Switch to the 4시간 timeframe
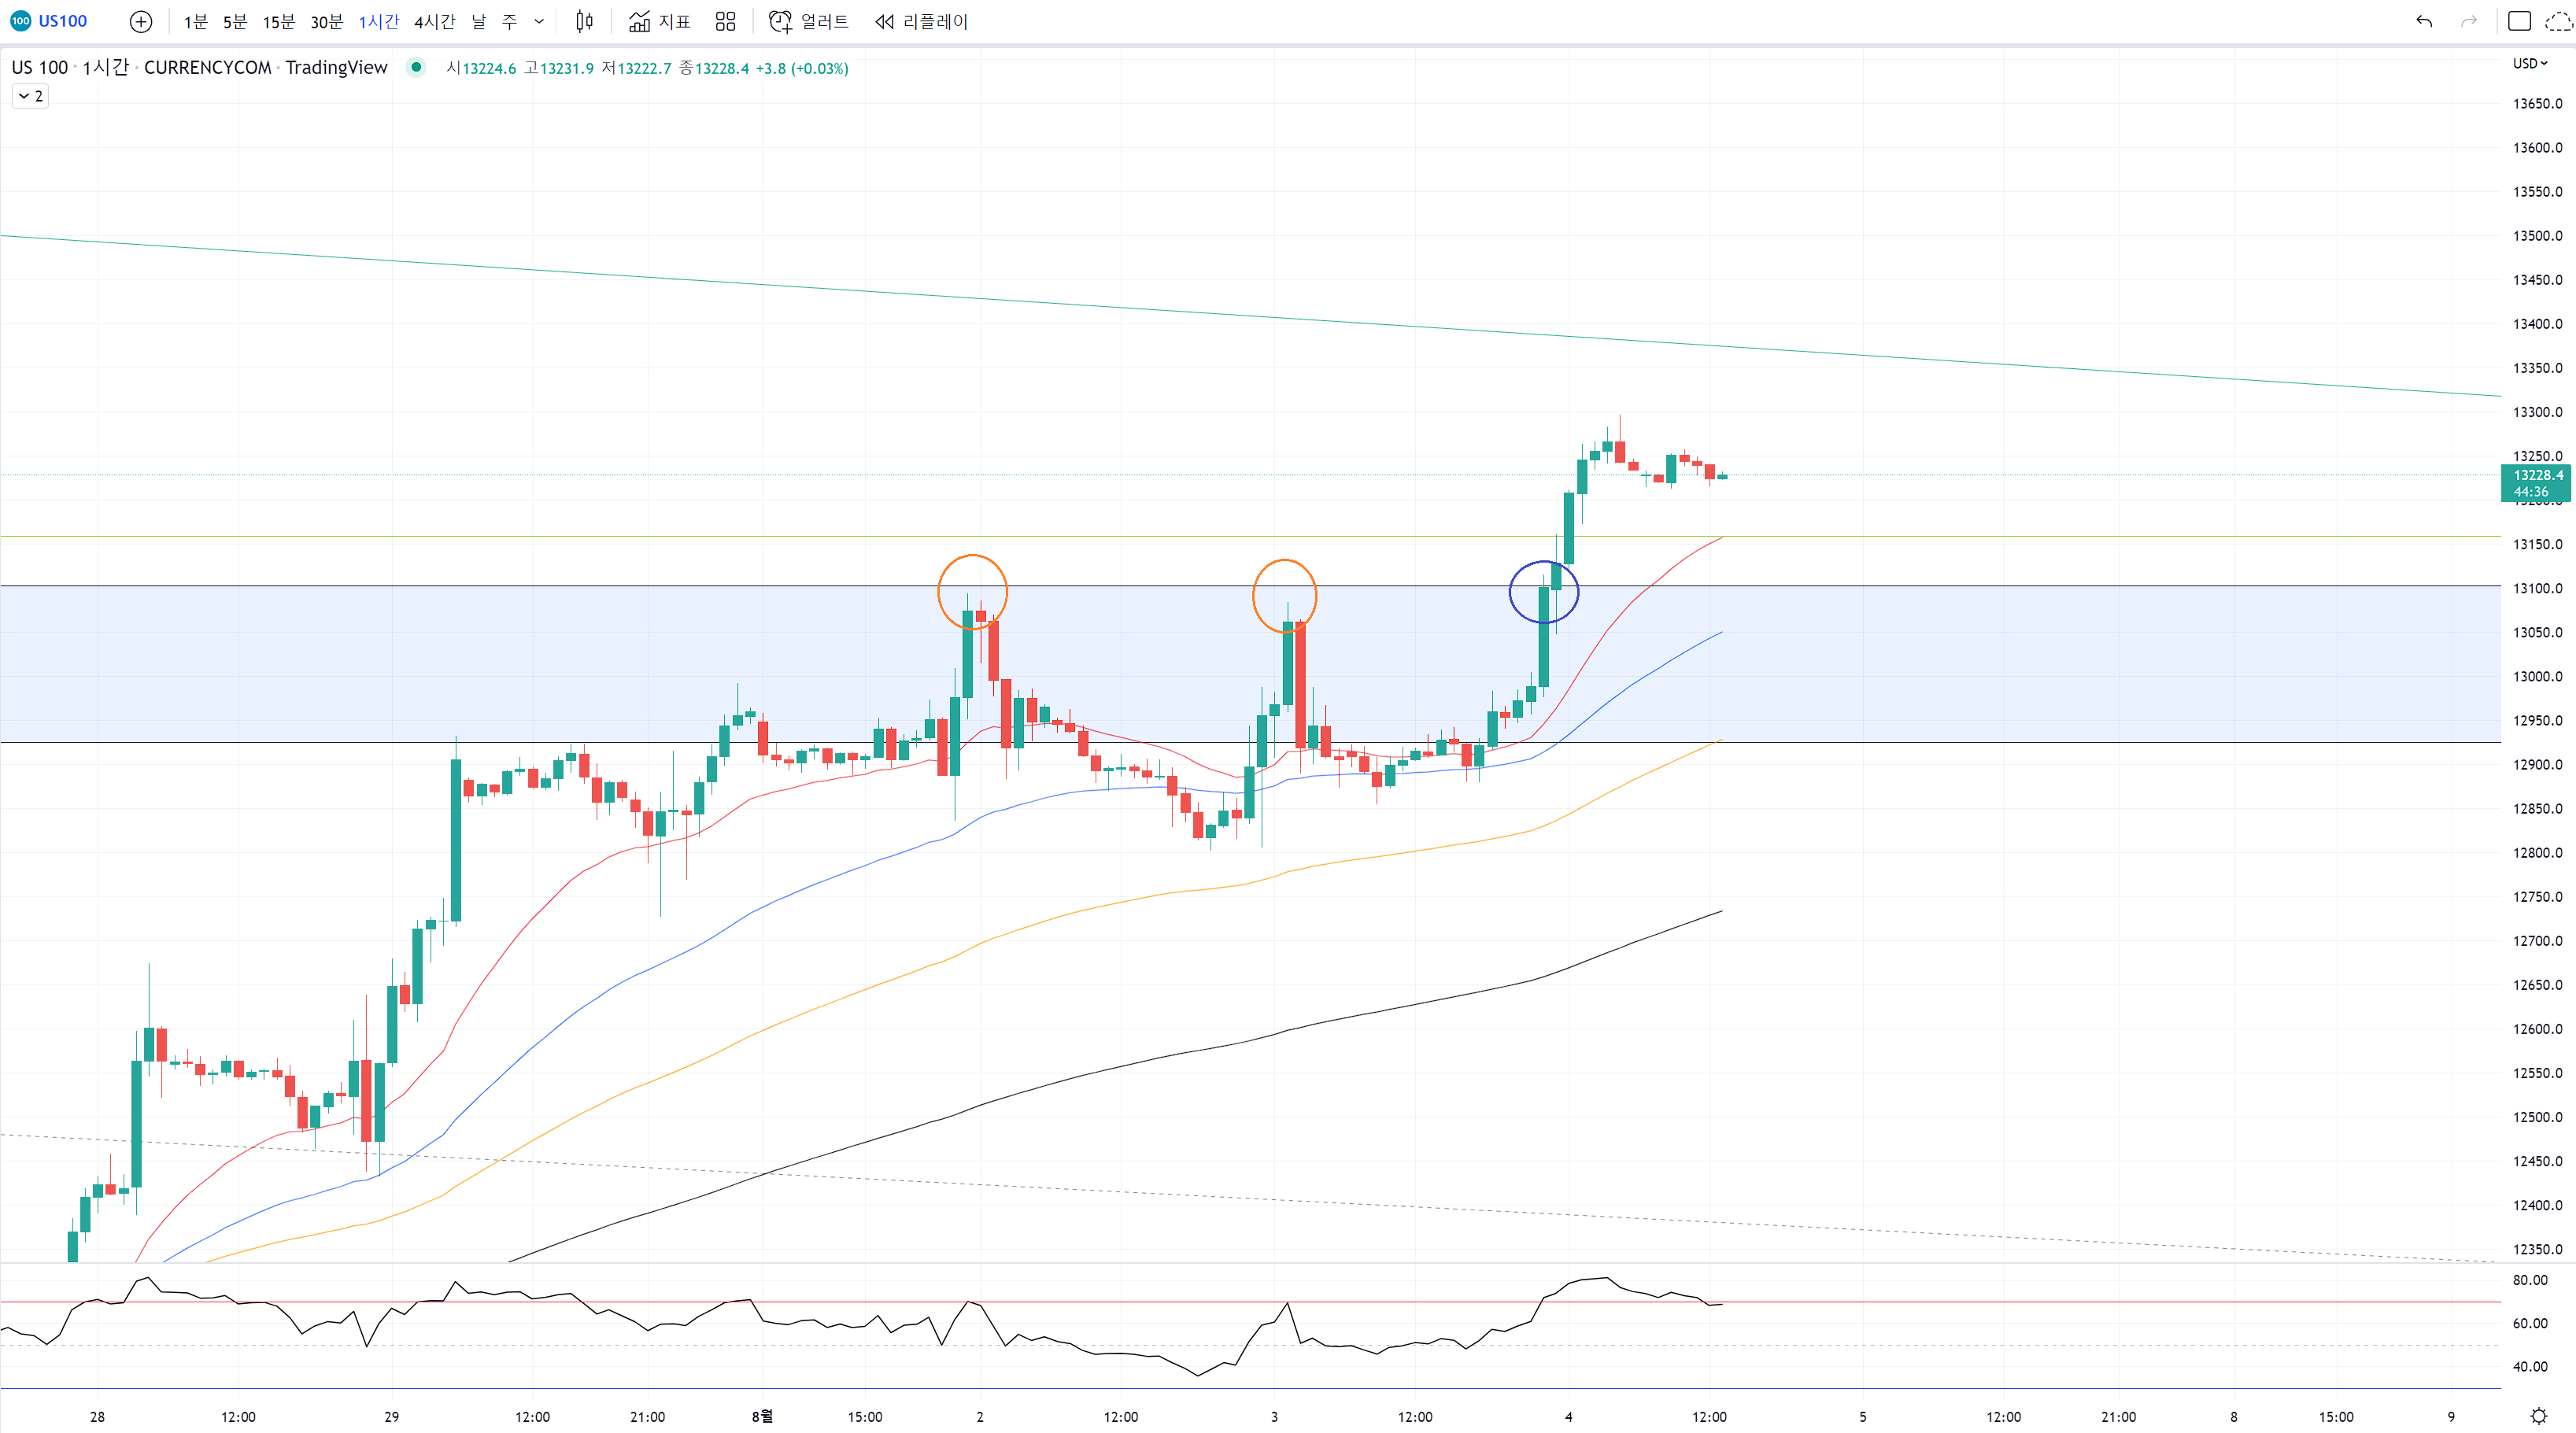 (434, 21)
